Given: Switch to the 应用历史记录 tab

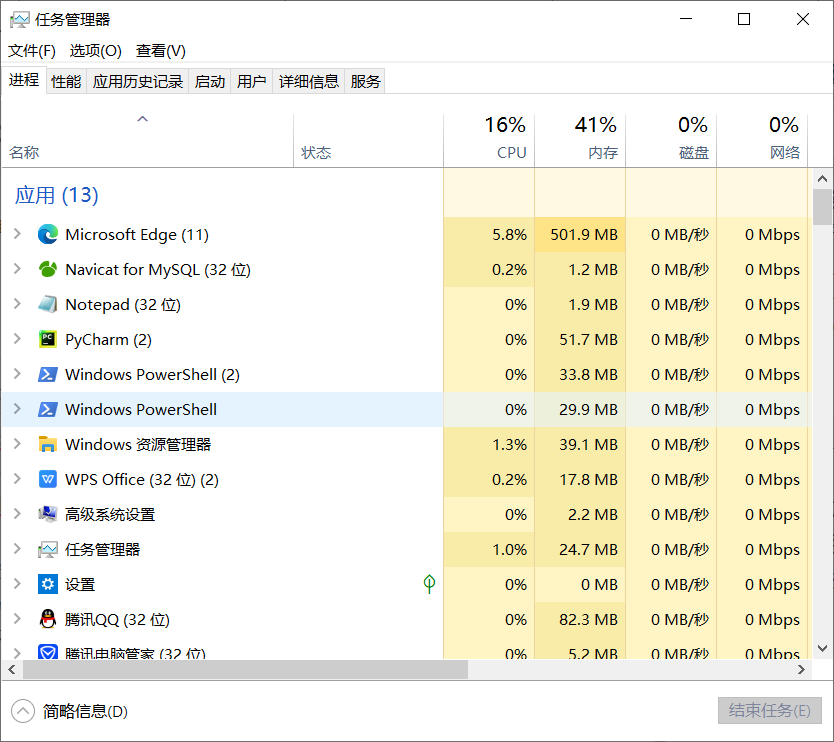Looking at the screenshot, I should 138,81.
